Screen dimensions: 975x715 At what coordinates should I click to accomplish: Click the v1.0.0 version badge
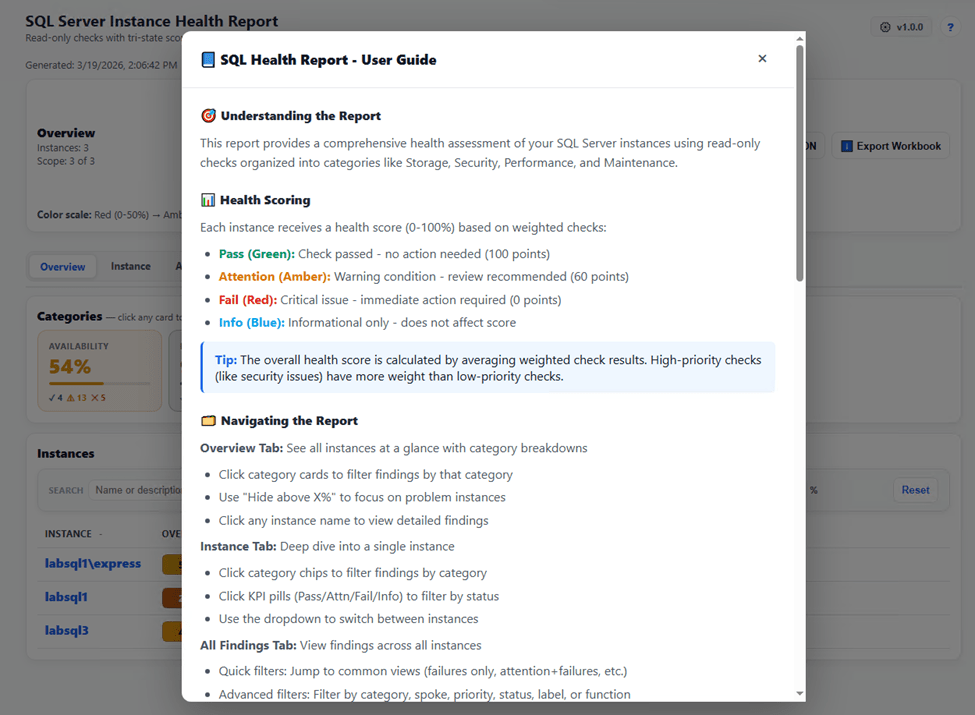(x=902, y=27)
